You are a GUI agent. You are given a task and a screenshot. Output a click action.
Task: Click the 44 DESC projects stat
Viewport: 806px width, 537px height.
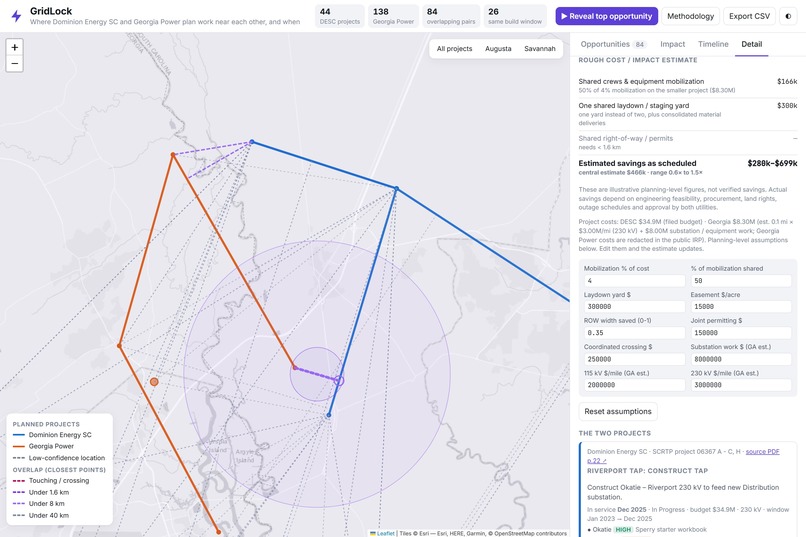(x=340, y=16)
